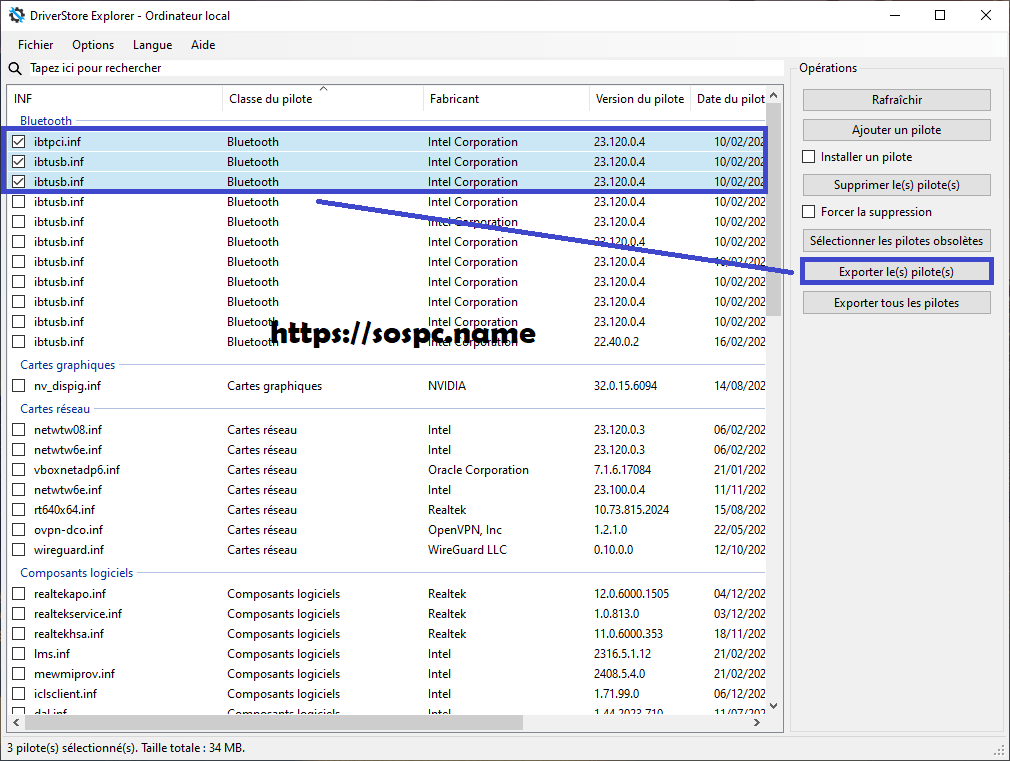Uncheck the ibtpci.inf driver checkbox
This screenshot has width=1010, height=761.
point(19,142)
